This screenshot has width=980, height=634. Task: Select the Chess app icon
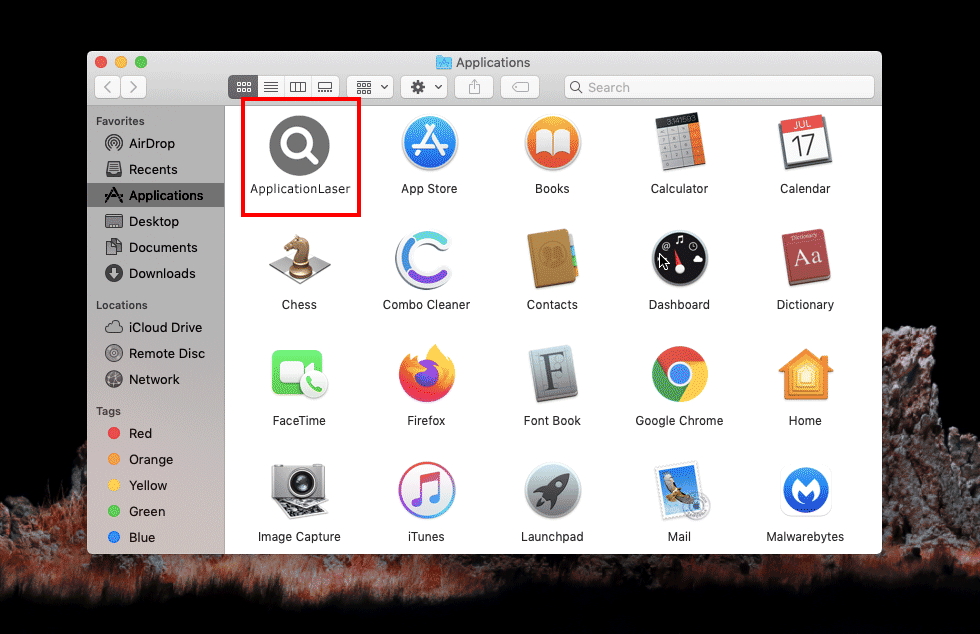pos(299,258)
